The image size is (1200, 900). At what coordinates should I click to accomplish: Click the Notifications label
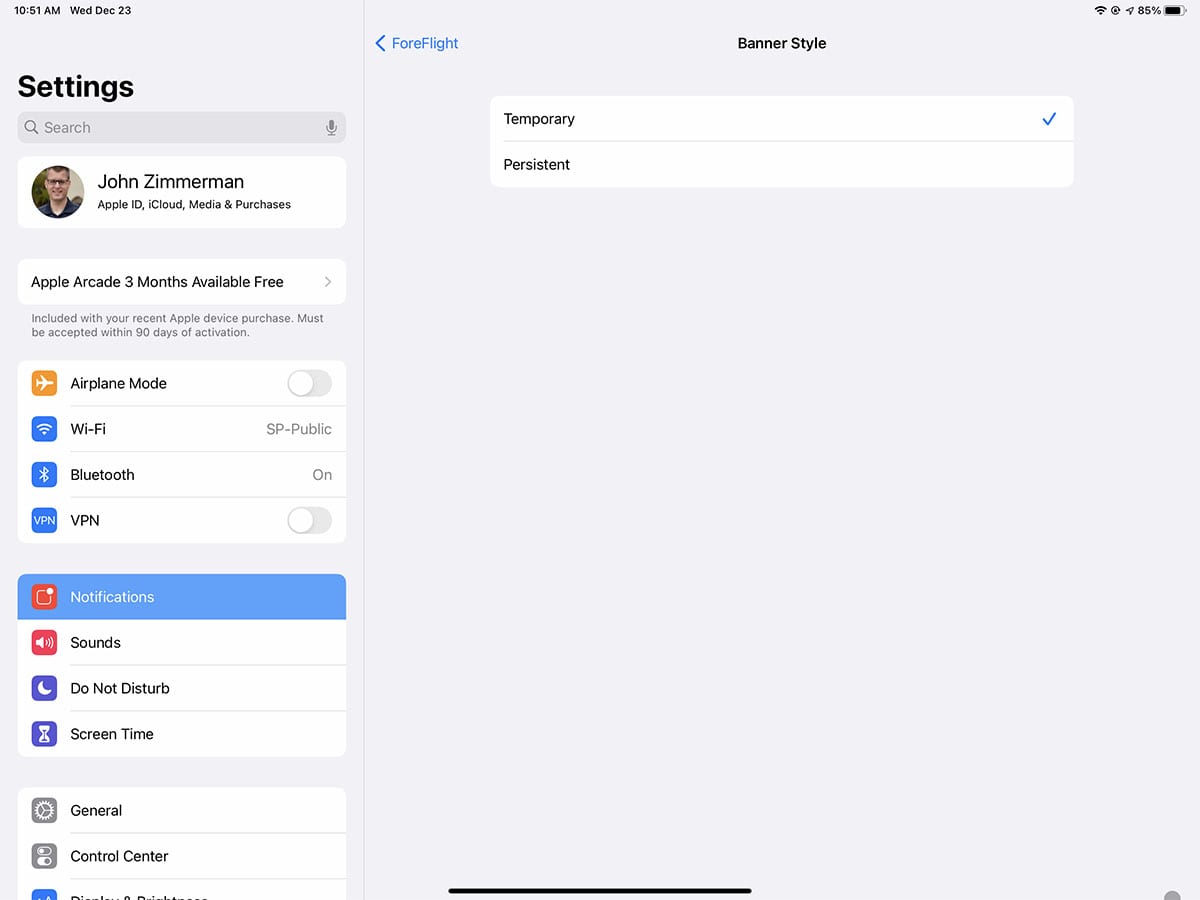pyautogui.click(x=112, y=597)
